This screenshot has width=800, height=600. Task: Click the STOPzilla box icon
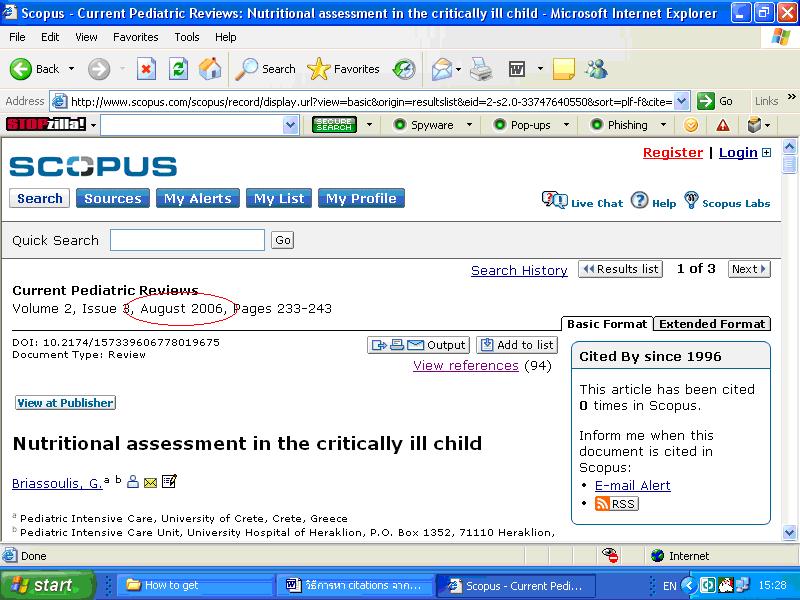click(755, 125)
